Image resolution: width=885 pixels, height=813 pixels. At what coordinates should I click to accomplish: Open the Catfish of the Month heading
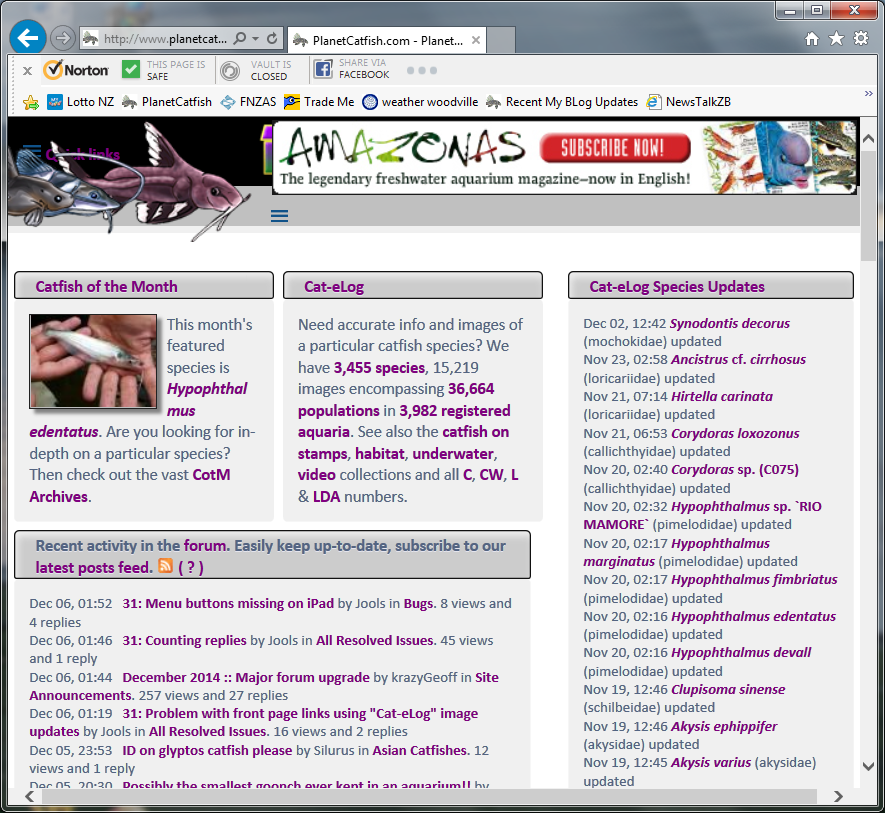tap(106, 287)
